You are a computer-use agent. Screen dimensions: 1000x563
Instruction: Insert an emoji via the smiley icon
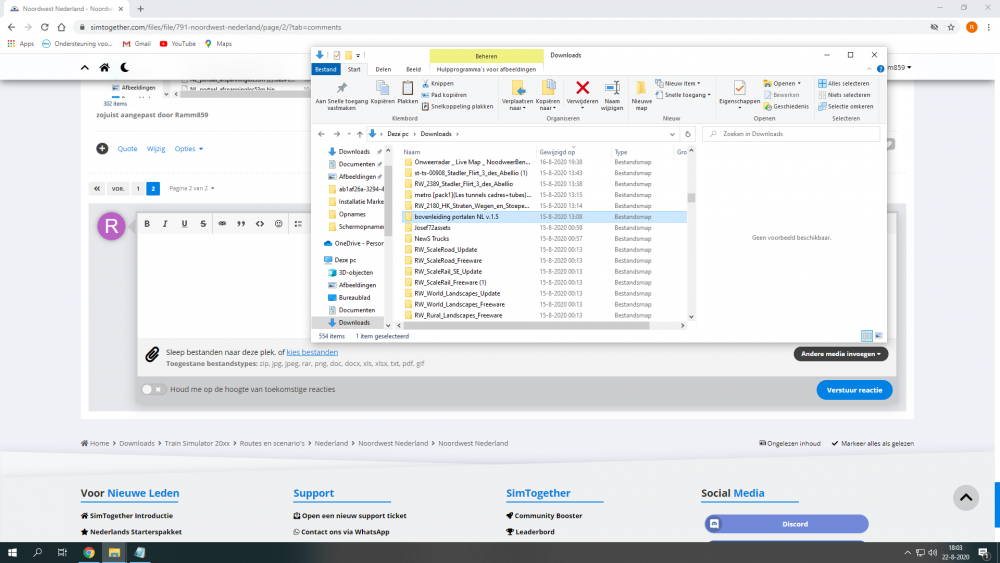pos(278,223)
